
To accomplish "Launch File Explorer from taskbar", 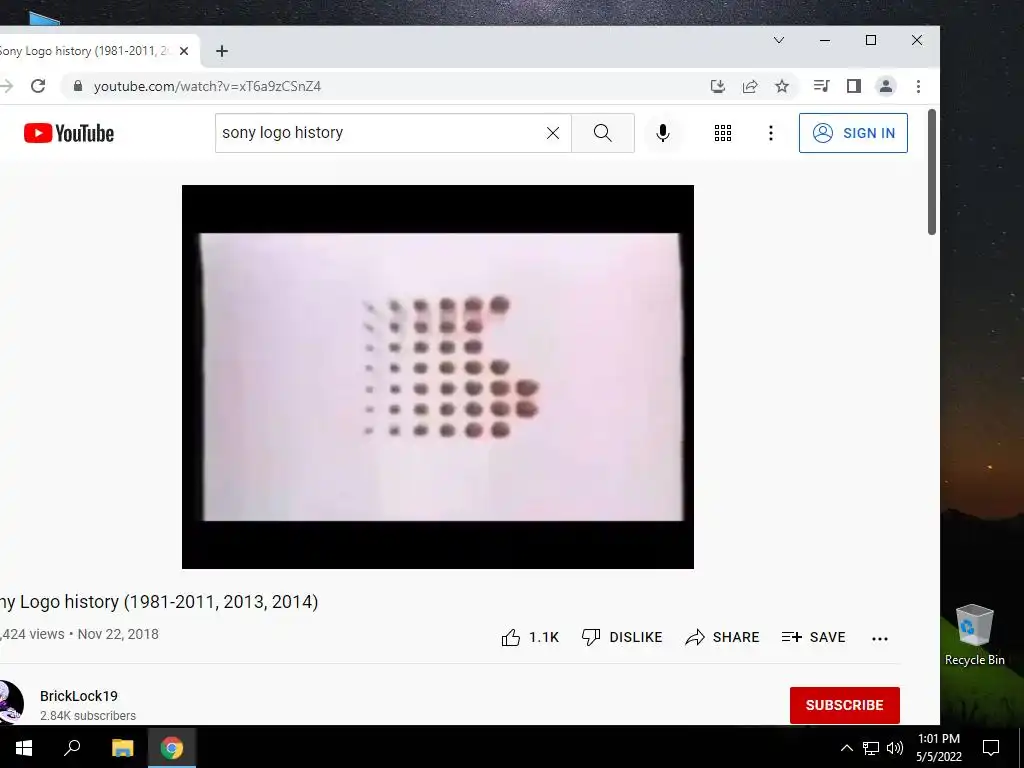I will click(122, 747).
